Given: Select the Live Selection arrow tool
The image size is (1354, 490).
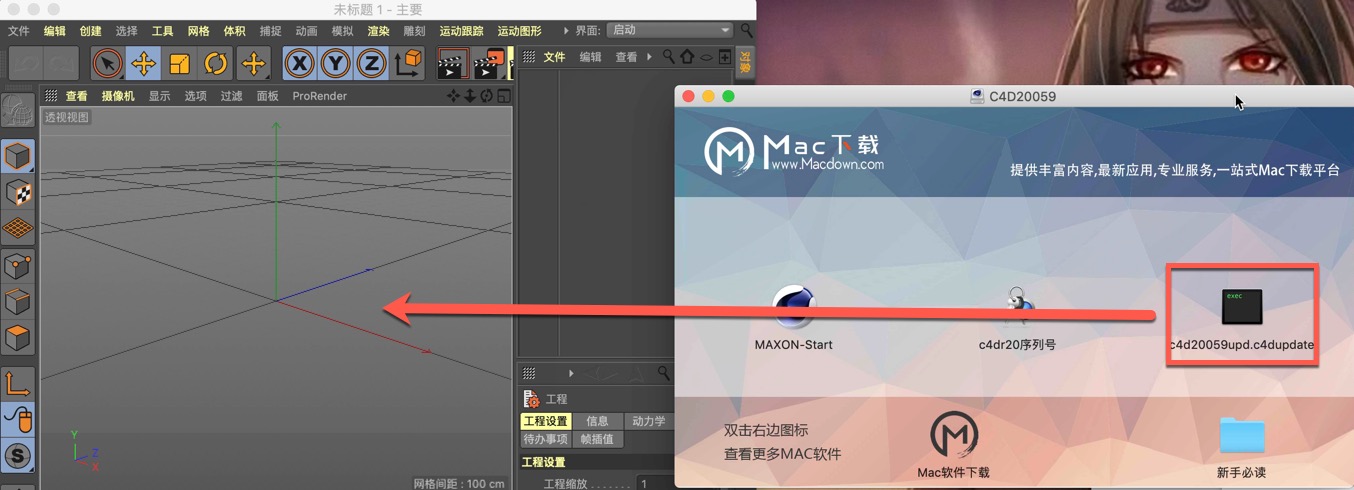Looking at the screenshot, I should 107,64.
